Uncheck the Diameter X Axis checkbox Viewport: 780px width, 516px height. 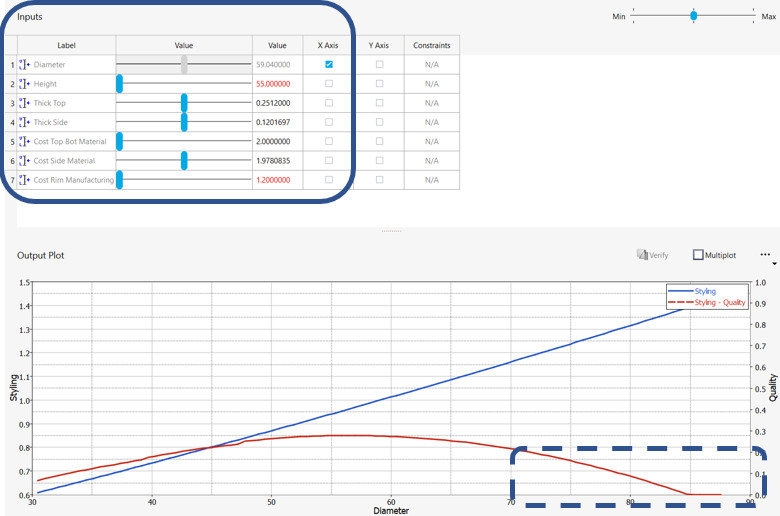329,65
